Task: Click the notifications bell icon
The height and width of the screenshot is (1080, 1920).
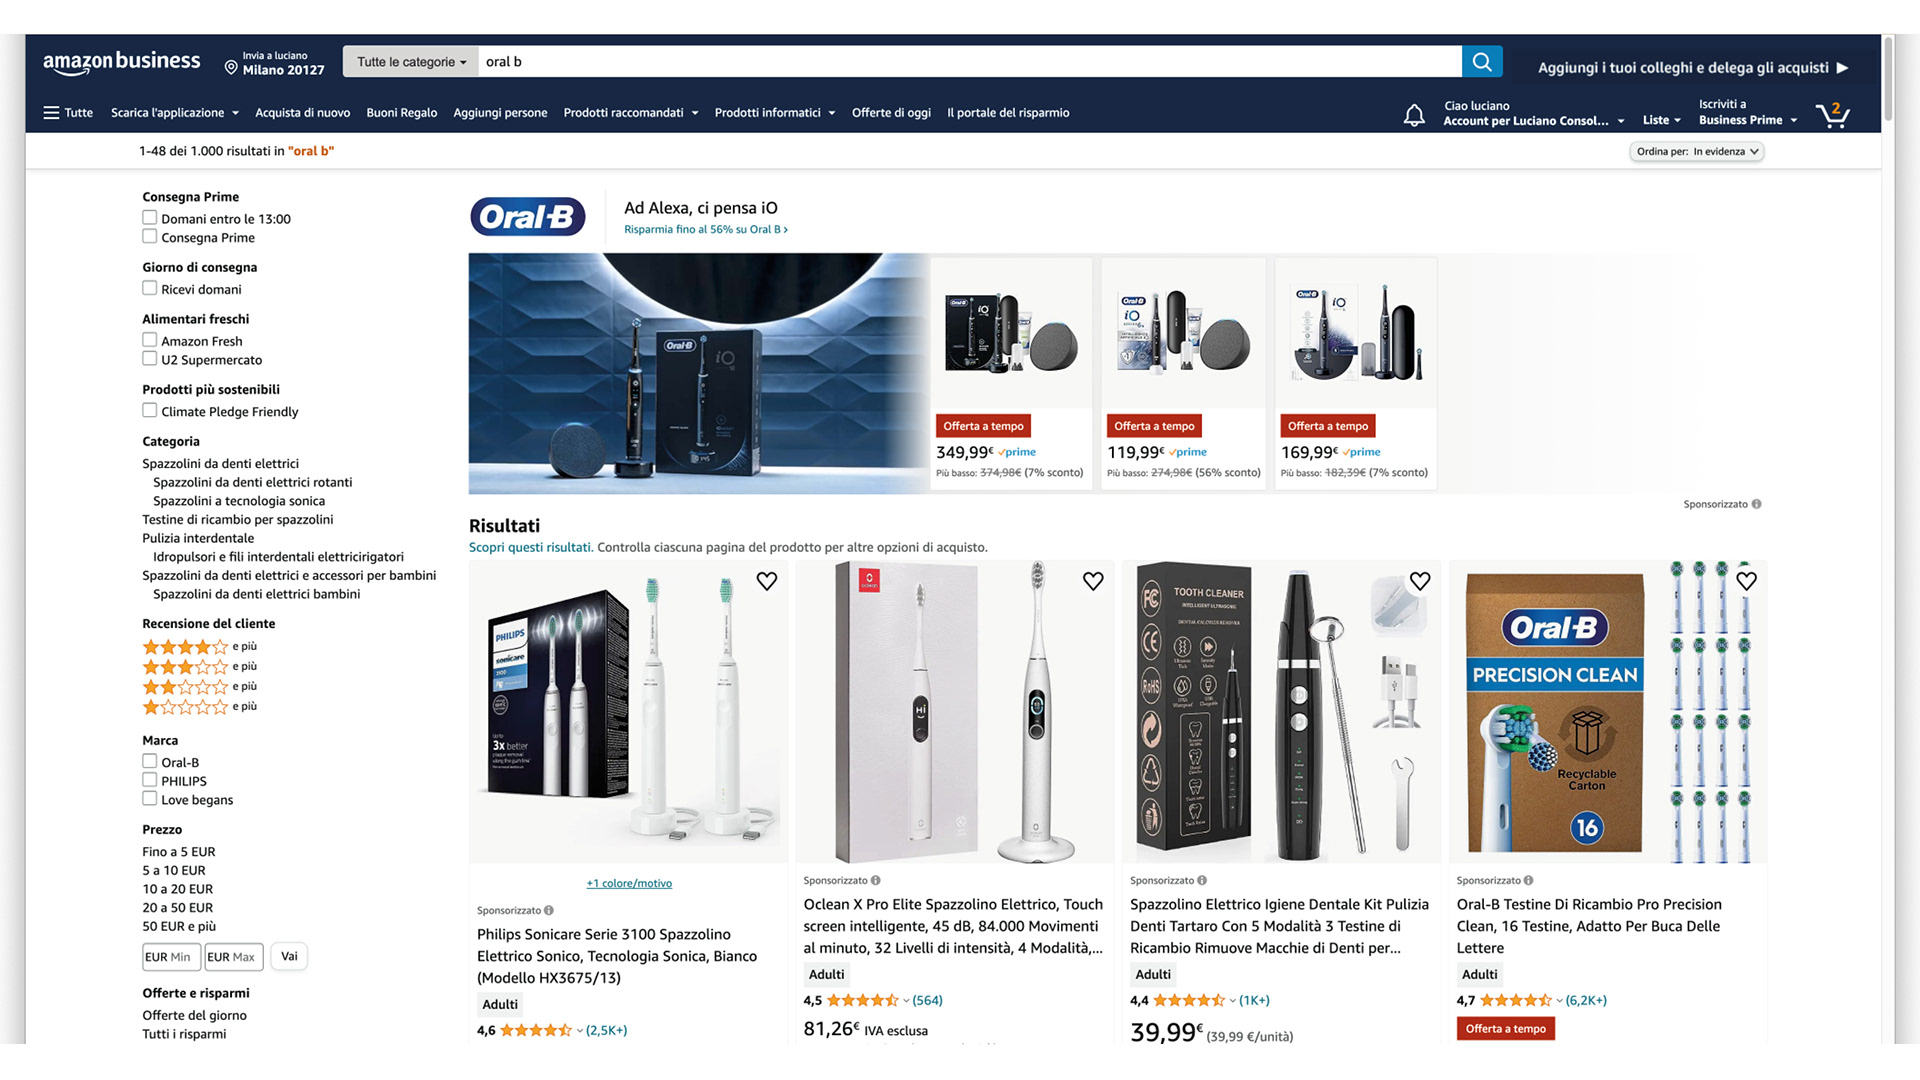Action: click(x=1414, y=115)
